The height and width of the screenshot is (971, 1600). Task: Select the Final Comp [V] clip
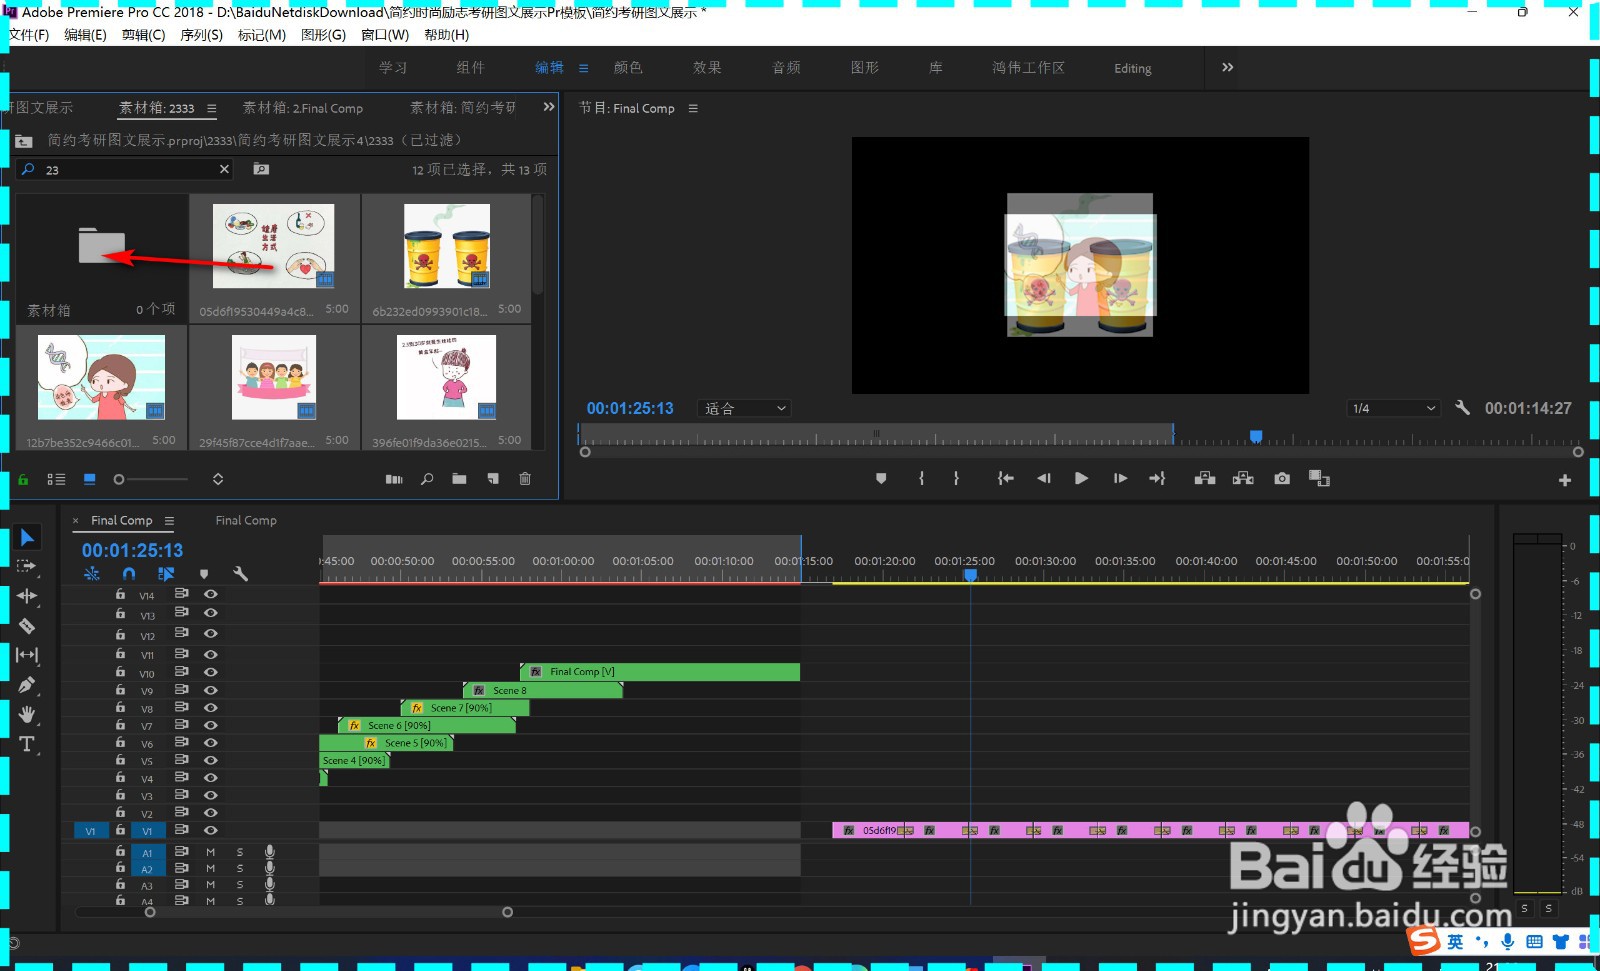click(660, 672)
